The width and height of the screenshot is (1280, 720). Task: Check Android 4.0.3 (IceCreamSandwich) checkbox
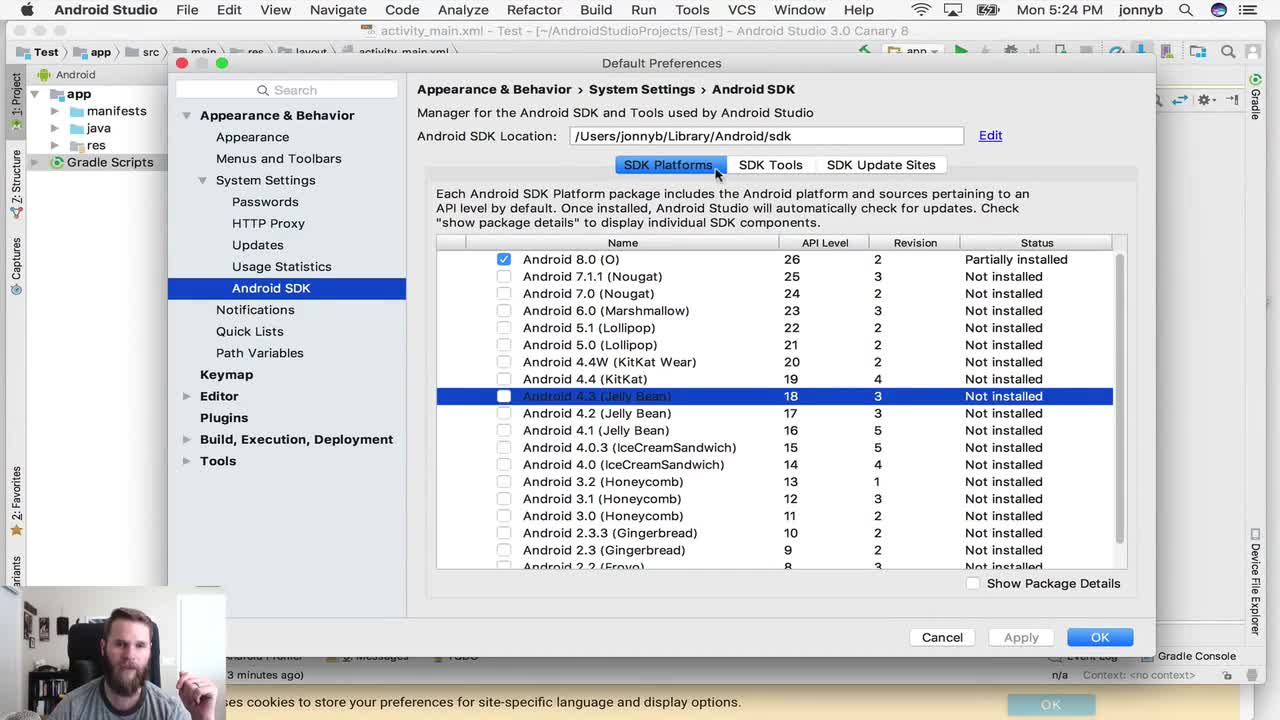pos(504,447)
